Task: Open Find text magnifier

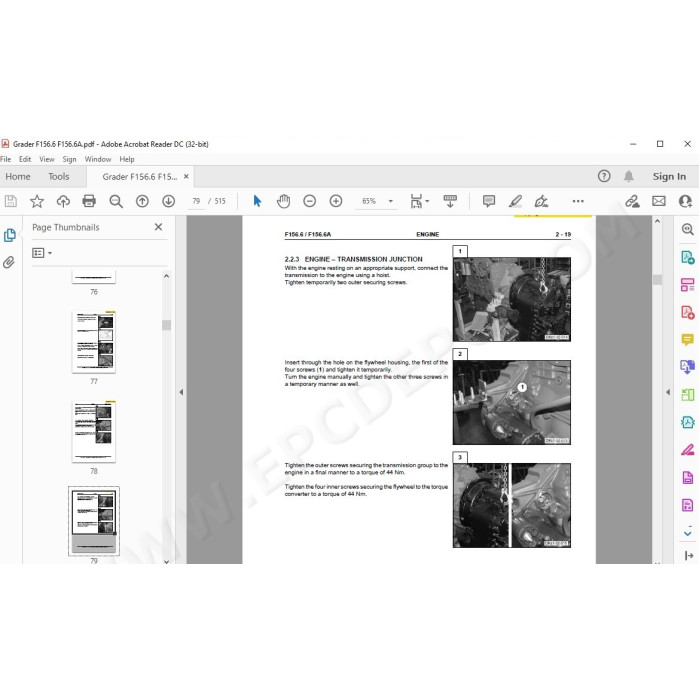Action: (116, 201)
